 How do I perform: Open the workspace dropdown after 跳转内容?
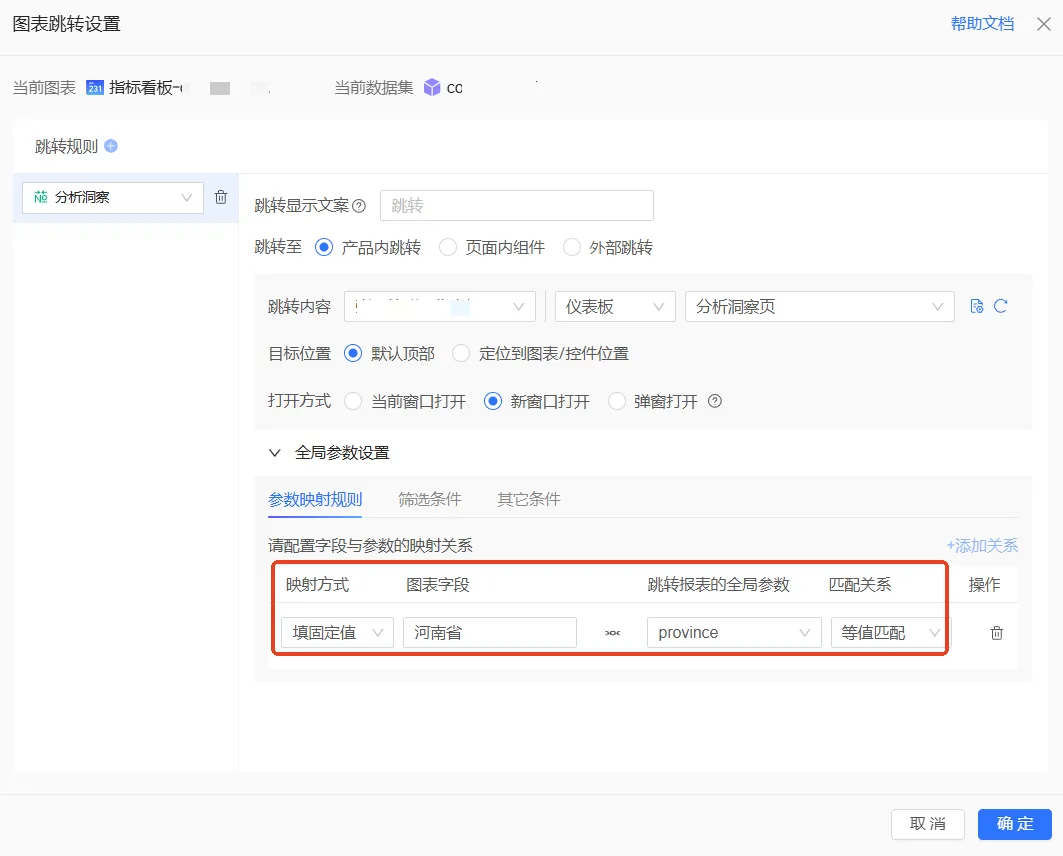(x=440, y=306)
